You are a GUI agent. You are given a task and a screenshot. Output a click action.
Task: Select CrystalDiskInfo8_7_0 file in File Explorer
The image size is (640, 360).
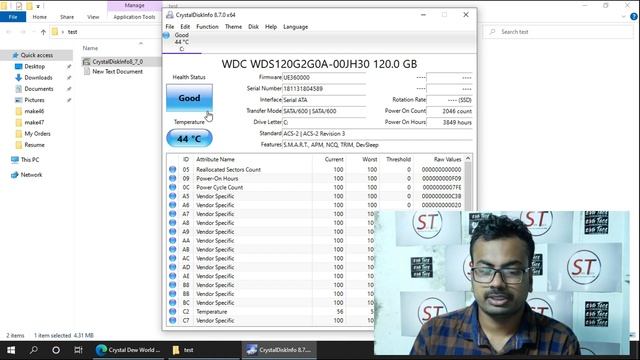coord(117,62)
